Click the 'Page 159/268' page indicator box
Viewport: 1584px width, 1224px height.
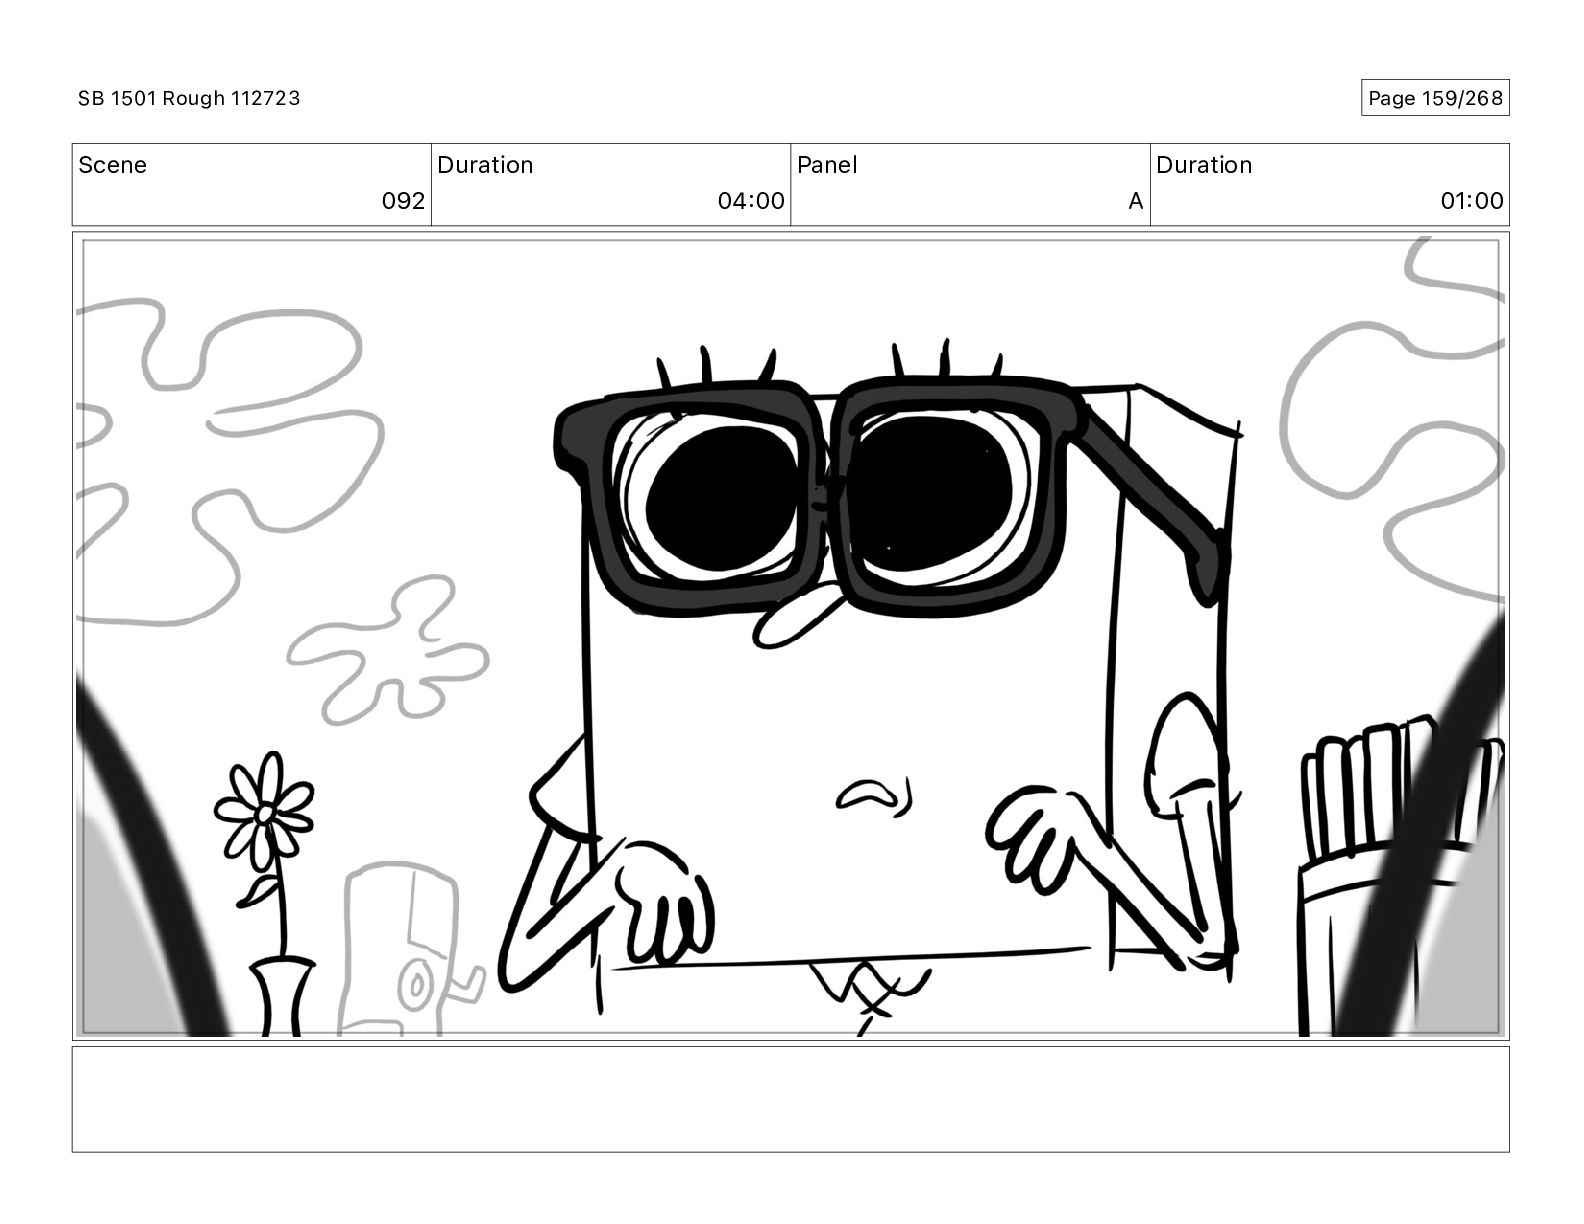coord(1435,98)
